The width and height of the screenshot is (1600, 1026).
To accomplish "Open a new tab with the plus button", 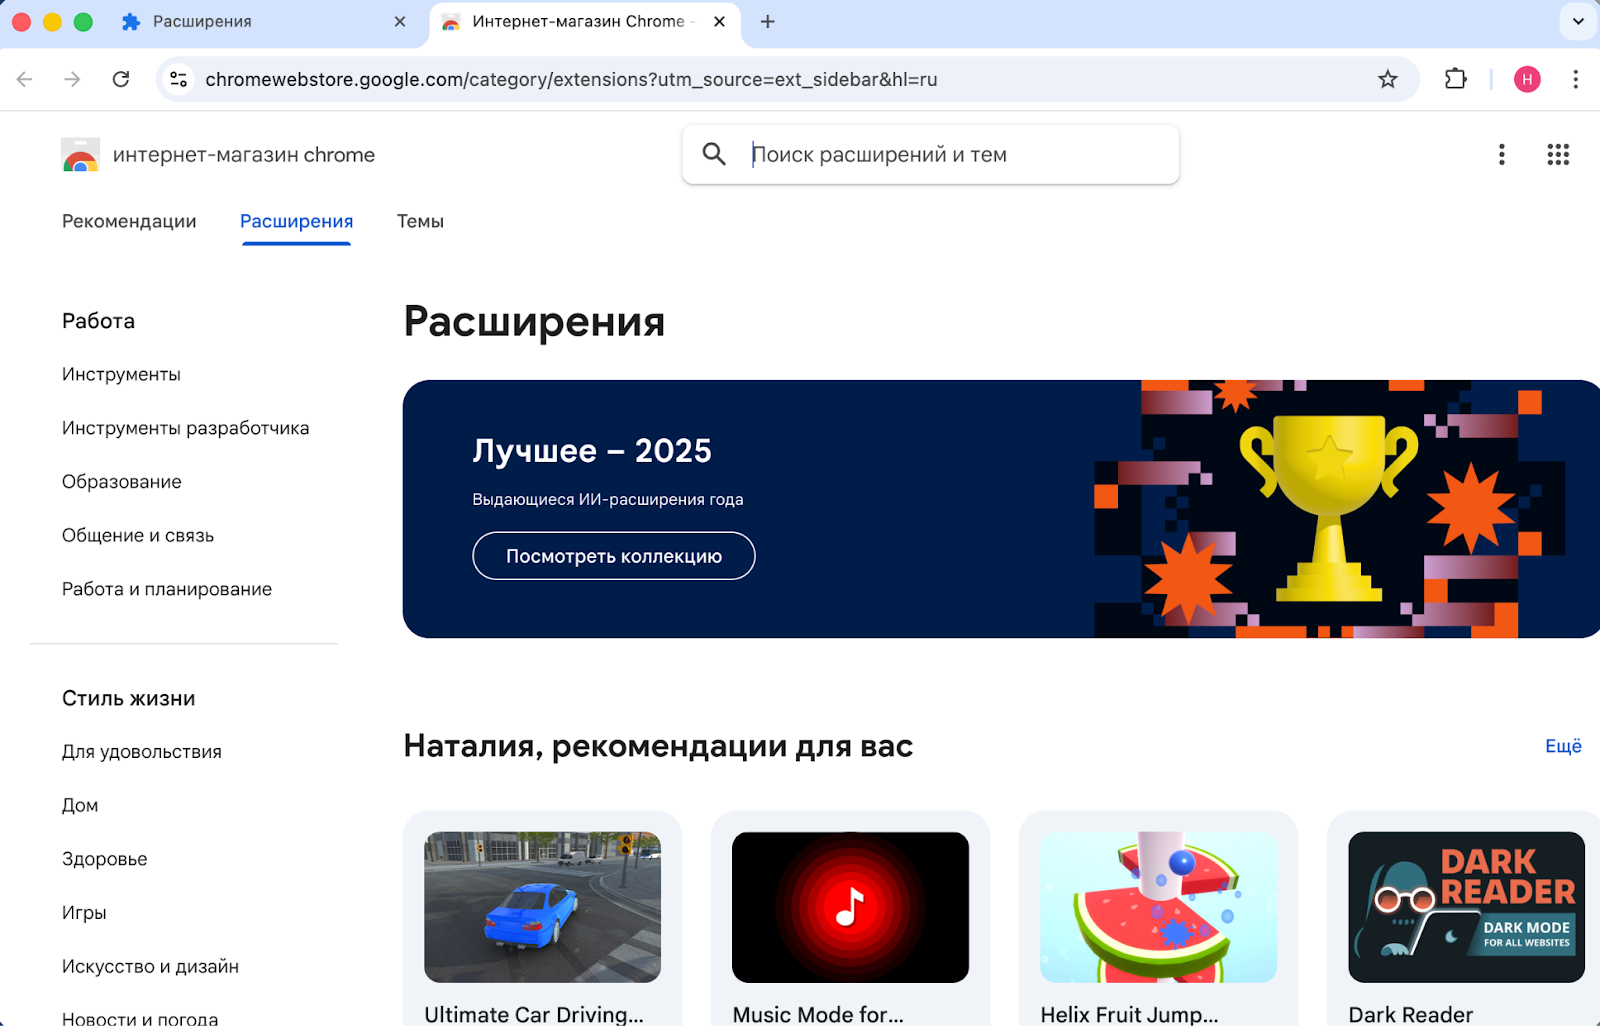I will [x=768, y=22].
